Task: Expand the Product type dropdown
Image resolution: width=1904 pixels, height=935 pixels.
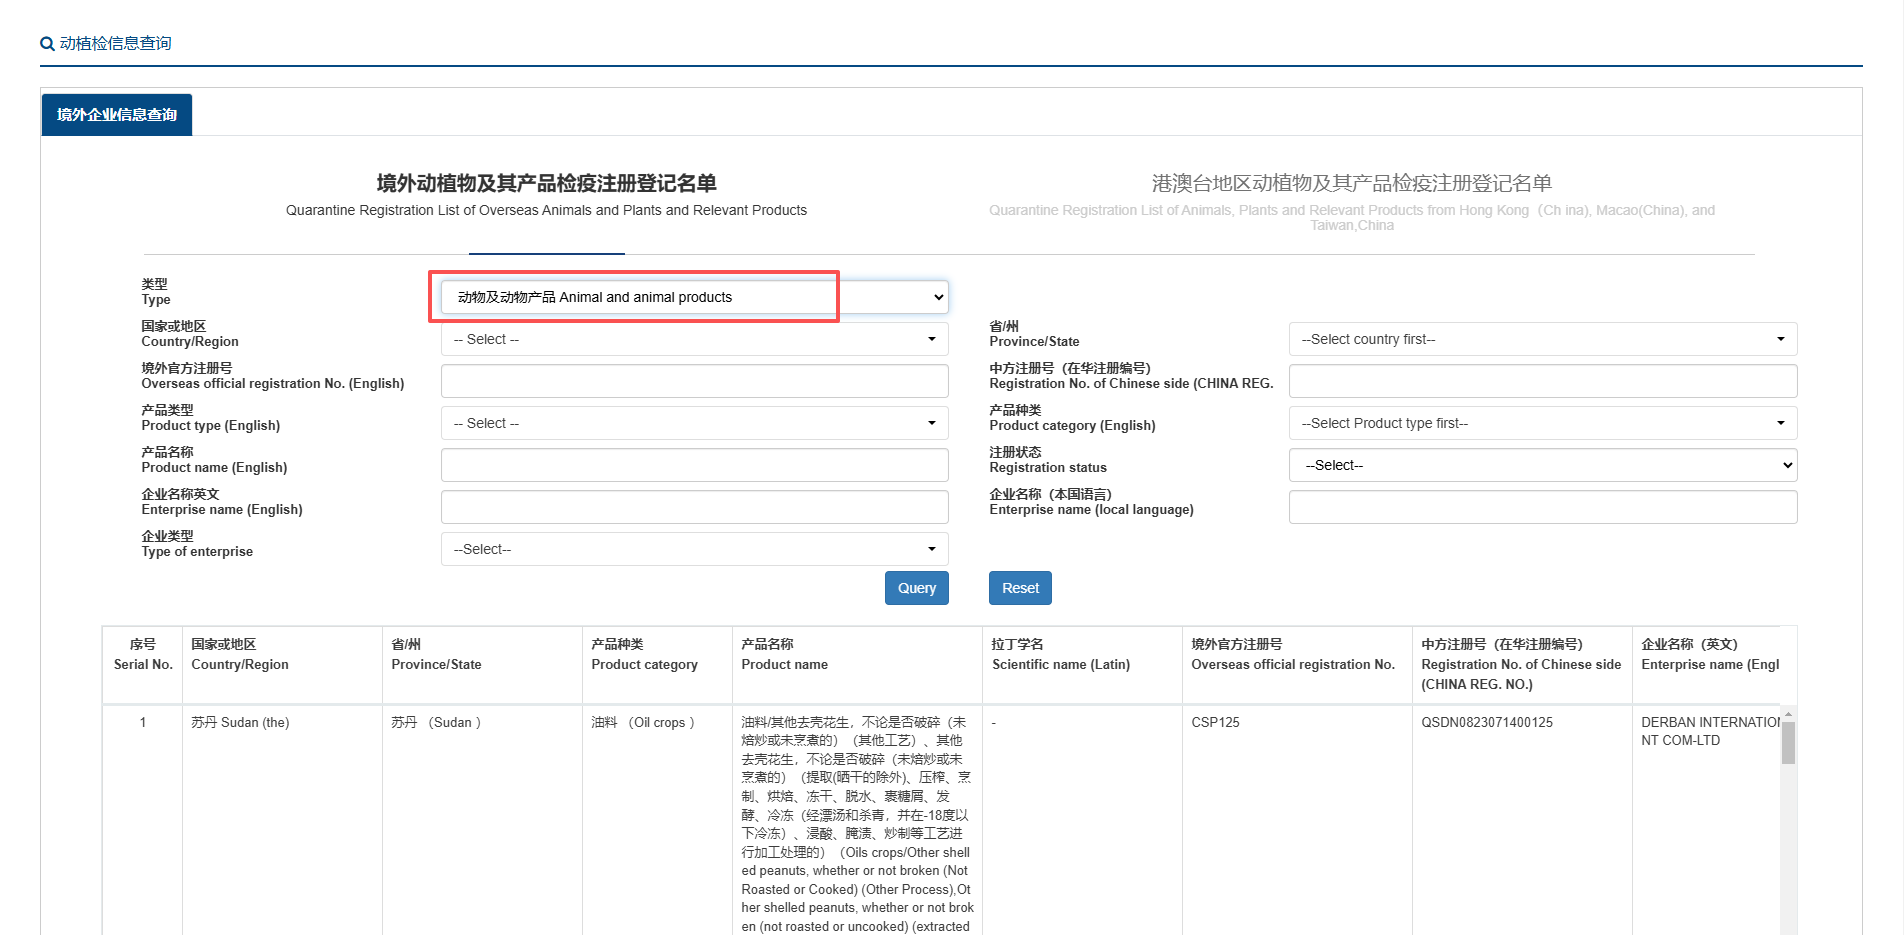Action: pyautogui.click(x=694, y=423)
